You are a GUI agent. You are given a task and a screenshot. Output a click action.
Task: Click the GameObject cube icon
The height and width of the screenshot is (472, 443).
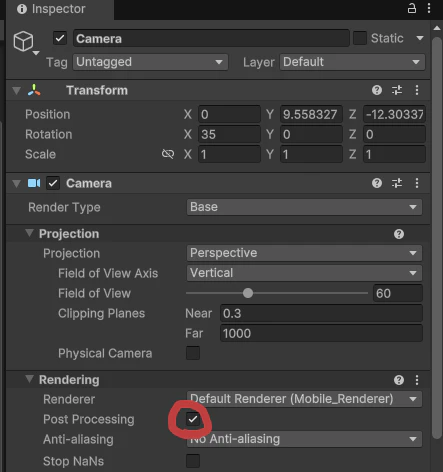pos(23,41)
